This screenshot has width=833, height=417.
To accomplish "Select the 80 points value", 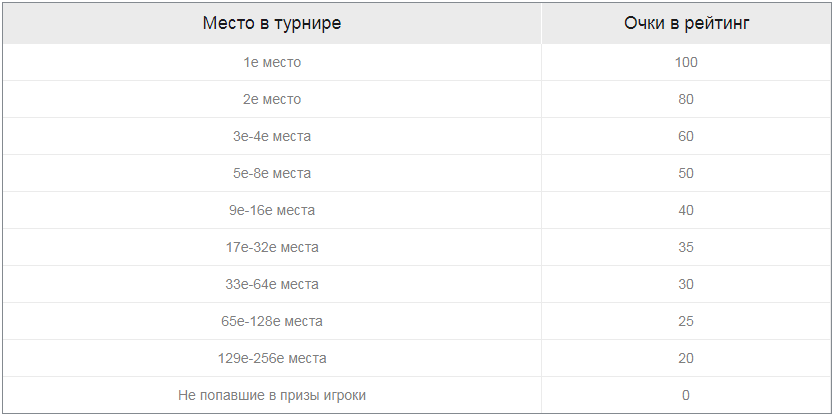I will [686, 99].
